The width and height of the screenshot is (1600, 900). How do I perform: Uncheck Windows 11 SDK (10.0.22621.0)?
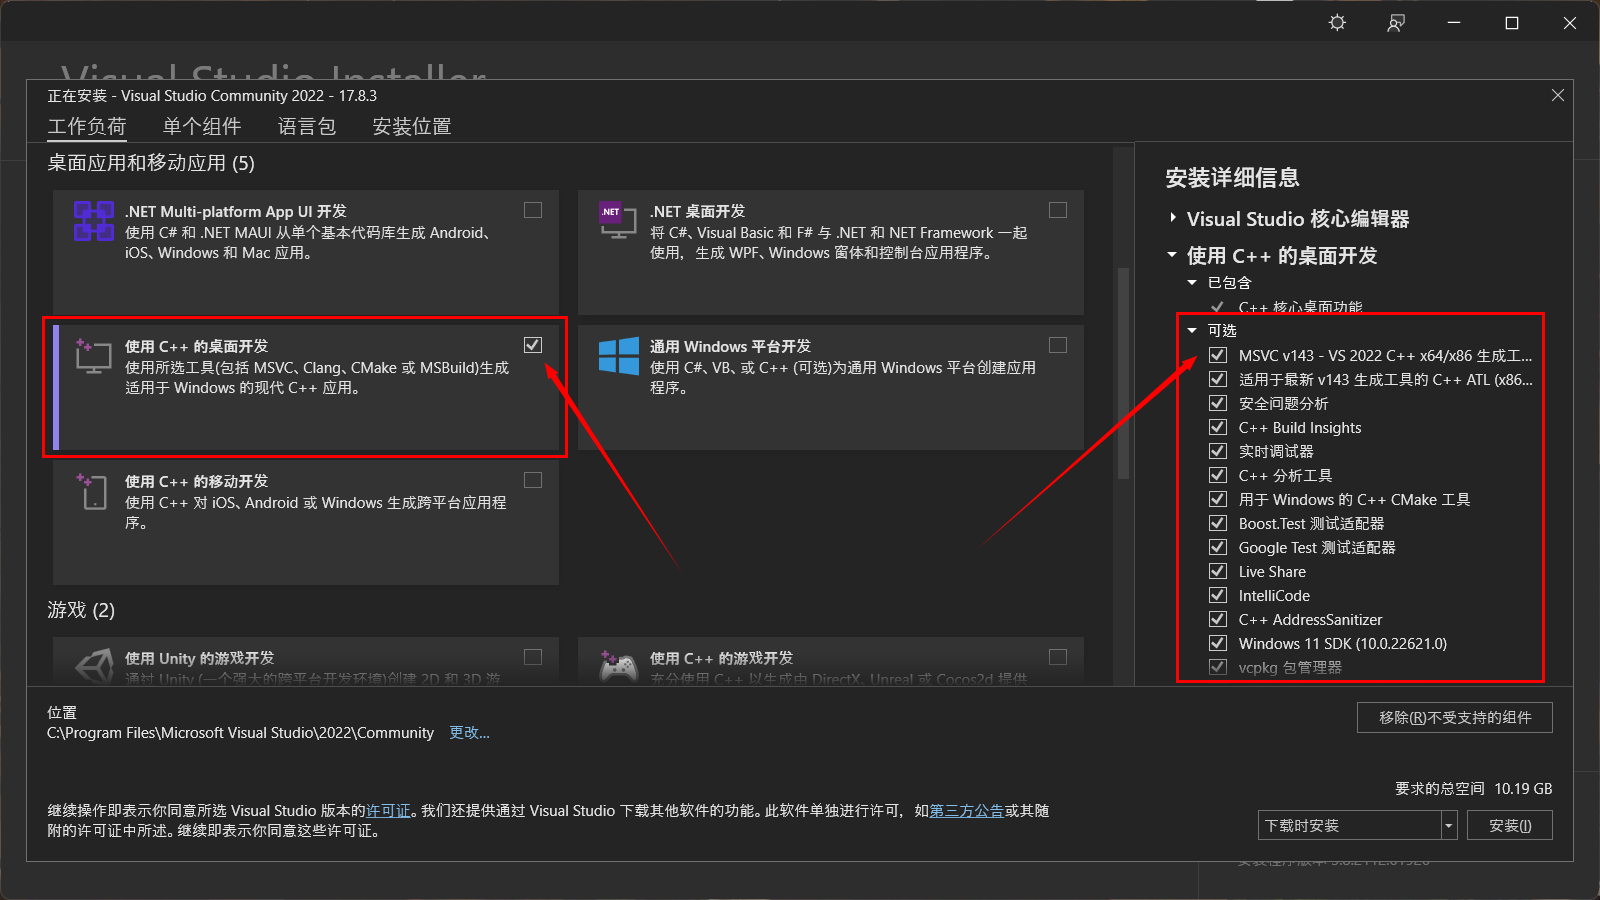[x=1218, y=643]
